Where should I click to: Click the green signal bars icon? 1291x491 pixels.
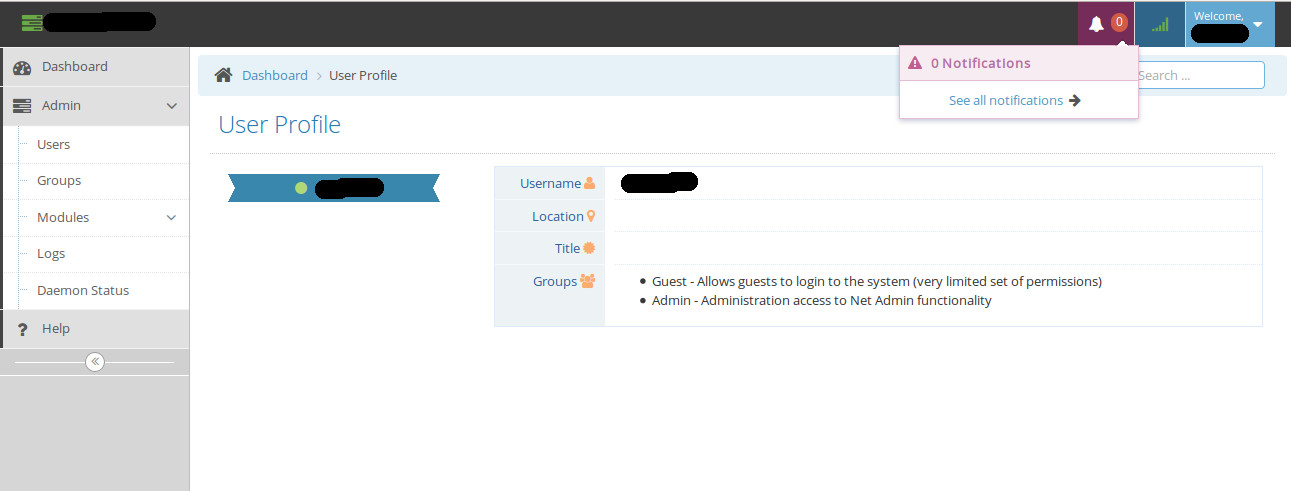[x=1159, y=24]
